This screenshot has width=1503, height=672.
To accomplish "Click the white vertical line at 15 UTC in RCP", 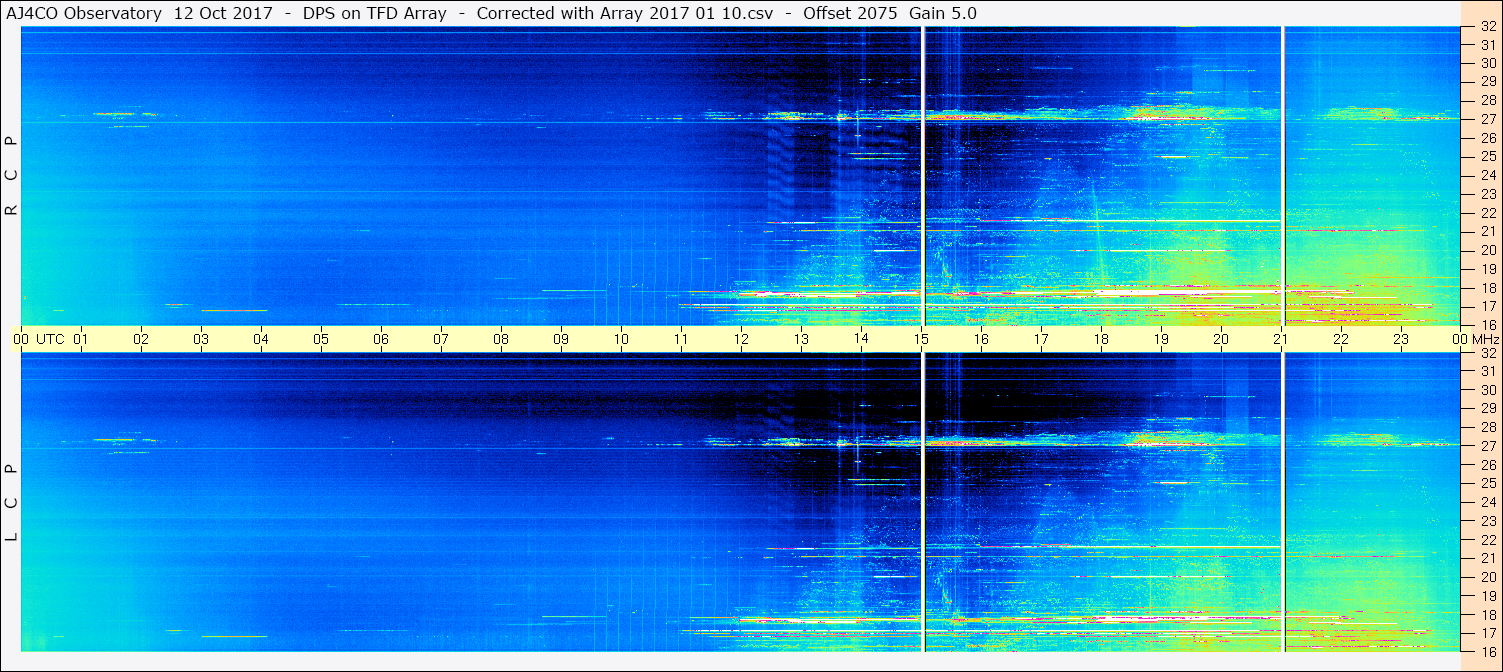I will tap(922, 175).
